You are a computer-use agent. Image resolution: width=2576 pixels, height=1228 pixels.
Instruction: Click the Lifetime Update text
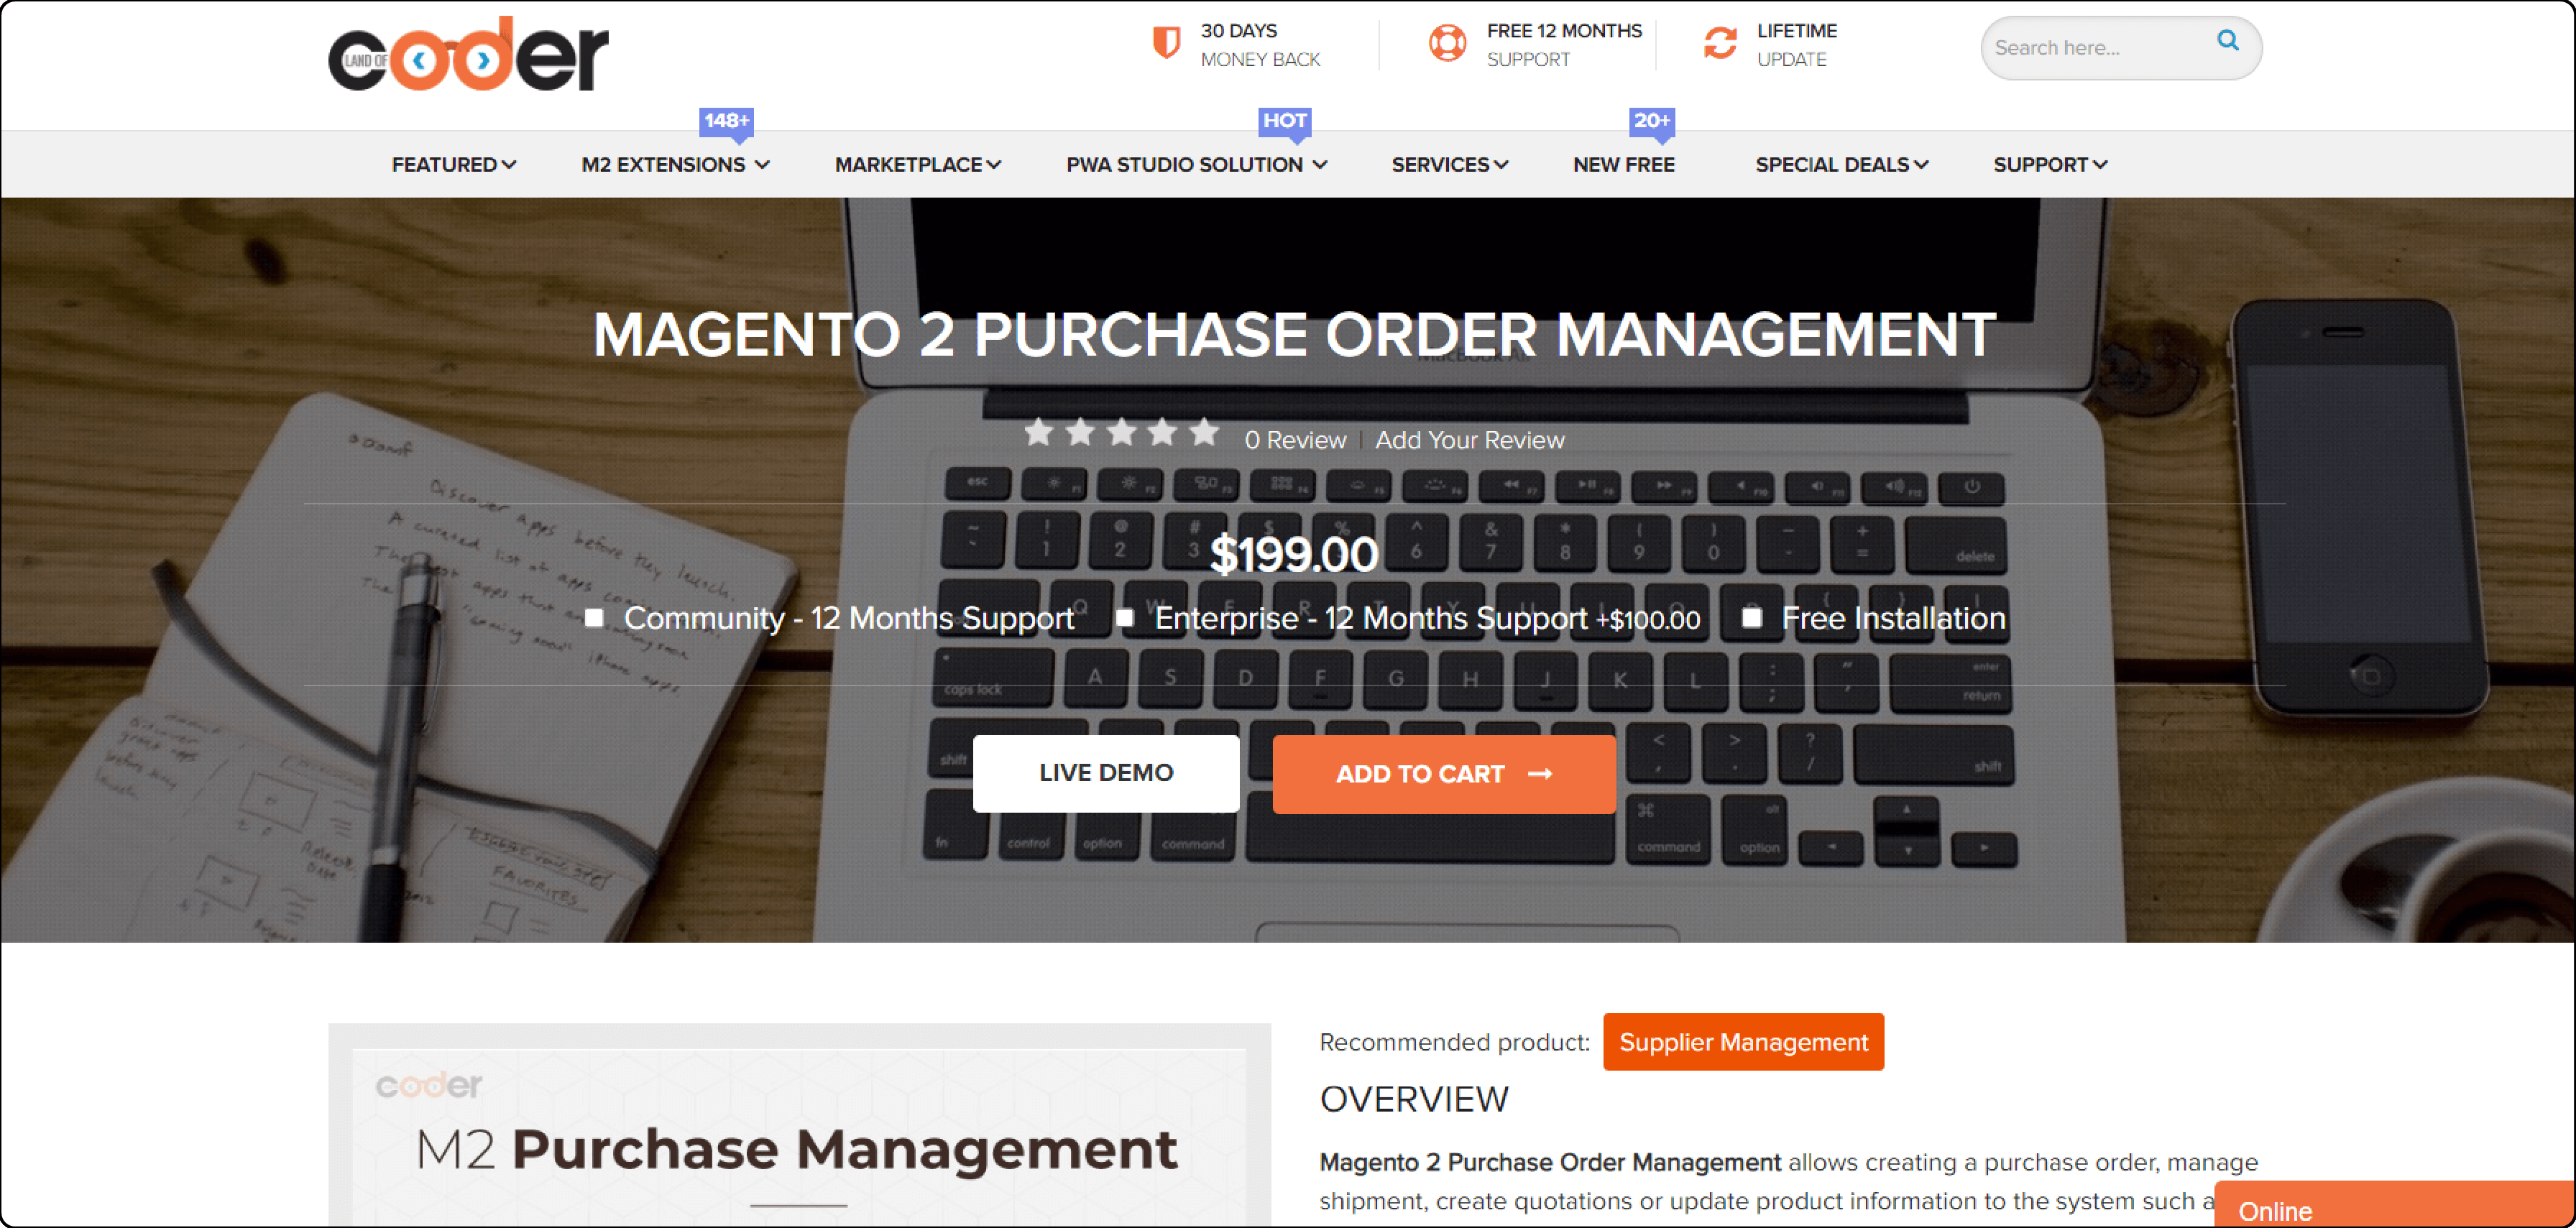[1797, 45]
